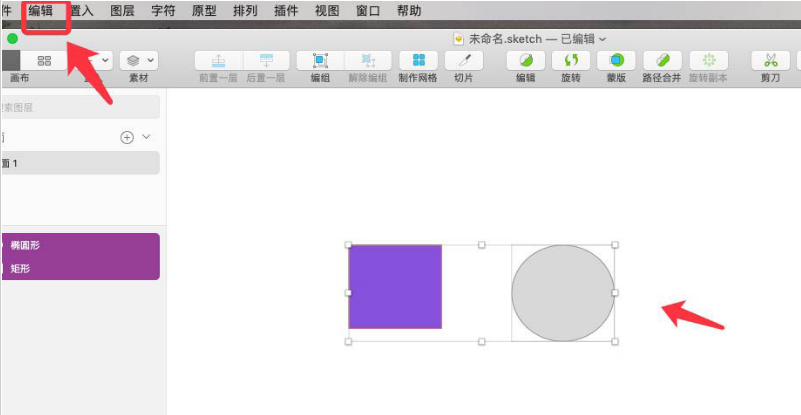Screen dimensions: 801x415
Task: Expand the document title dropdown chevron
Action: pos(603,39)
